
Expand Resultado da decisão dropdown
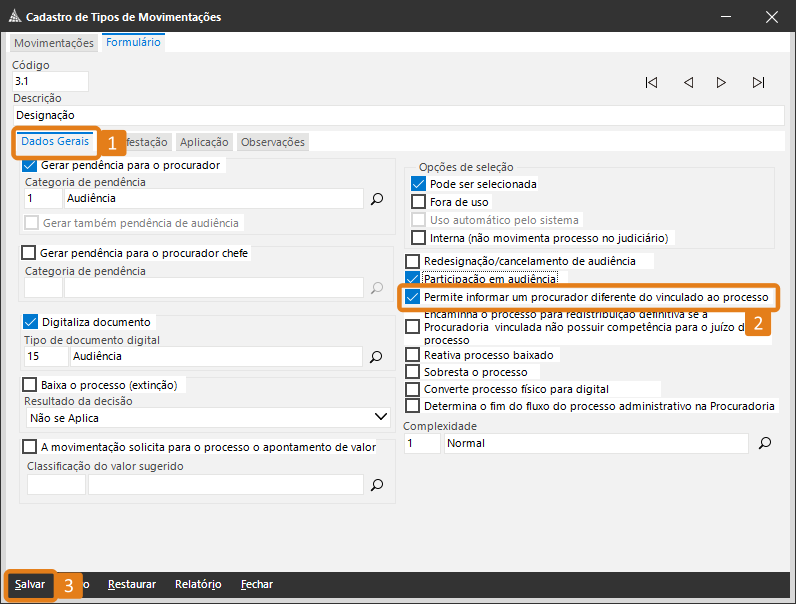point(380,417)
